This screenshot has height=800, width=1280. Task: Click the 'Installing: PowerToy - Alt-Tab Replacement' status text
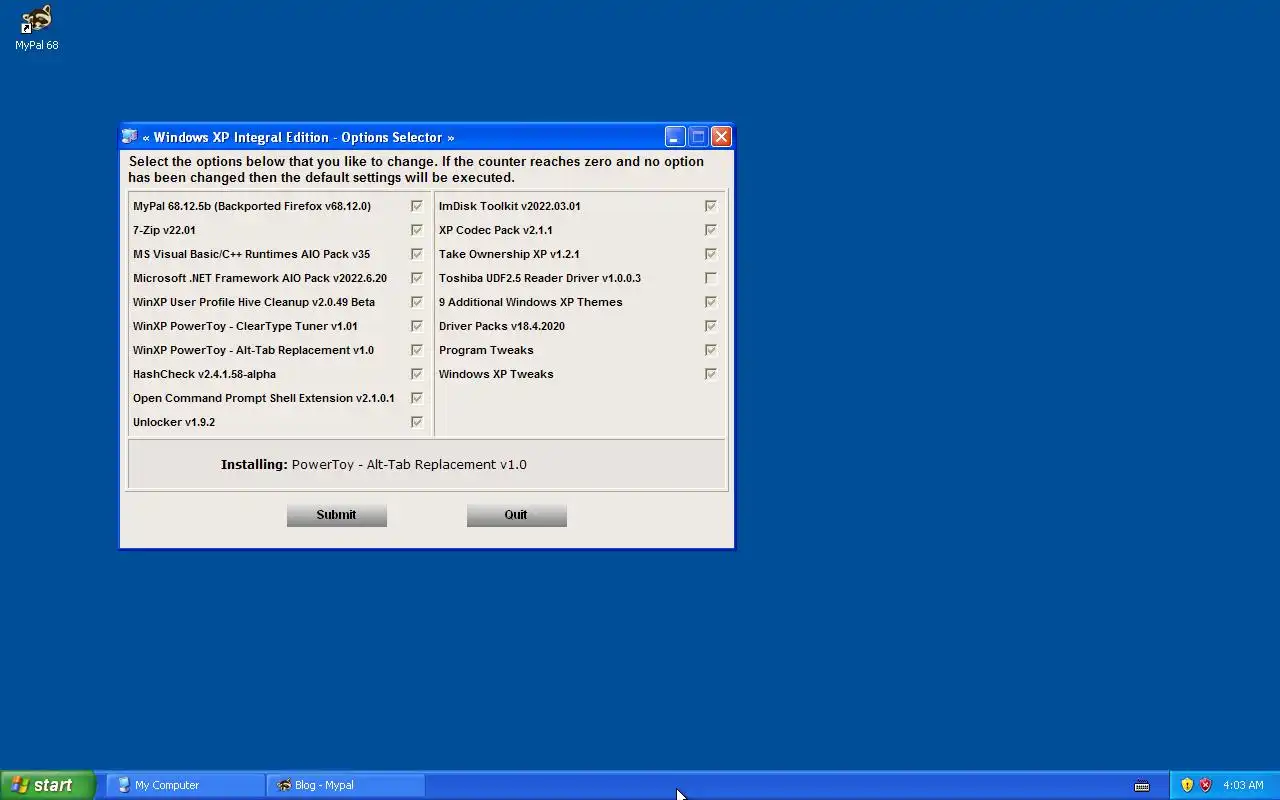click(374, 464)
